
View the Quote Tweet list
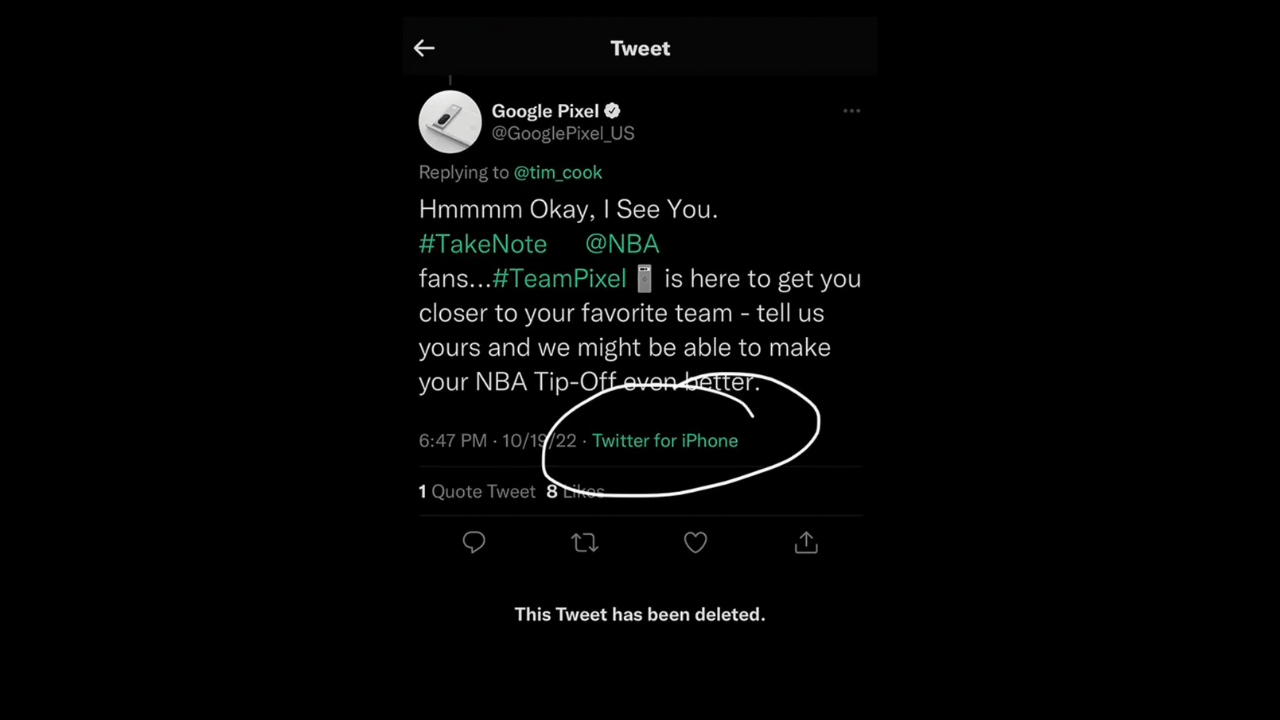(477, 491)
